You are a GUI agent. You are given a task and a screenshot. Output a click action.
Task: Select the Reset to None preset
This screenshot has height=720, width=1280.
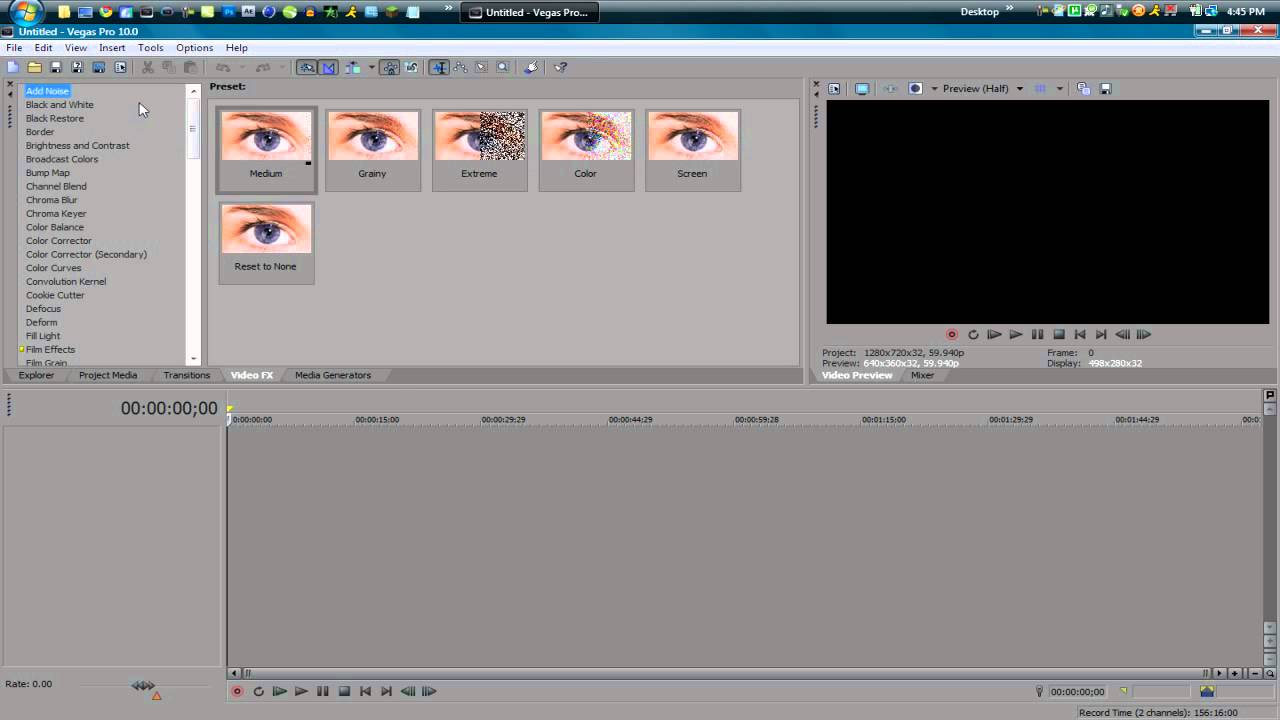tap(266, 241)
